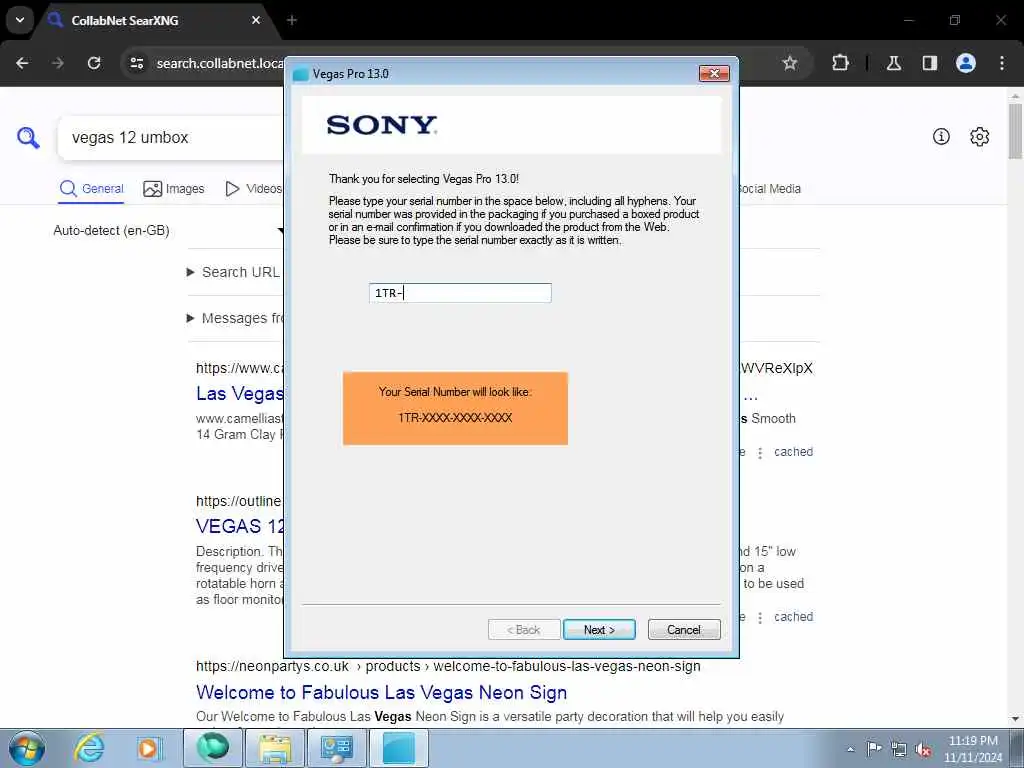
Task: Close the CollabNet SearXNG tab
Action: pos(256,20)
